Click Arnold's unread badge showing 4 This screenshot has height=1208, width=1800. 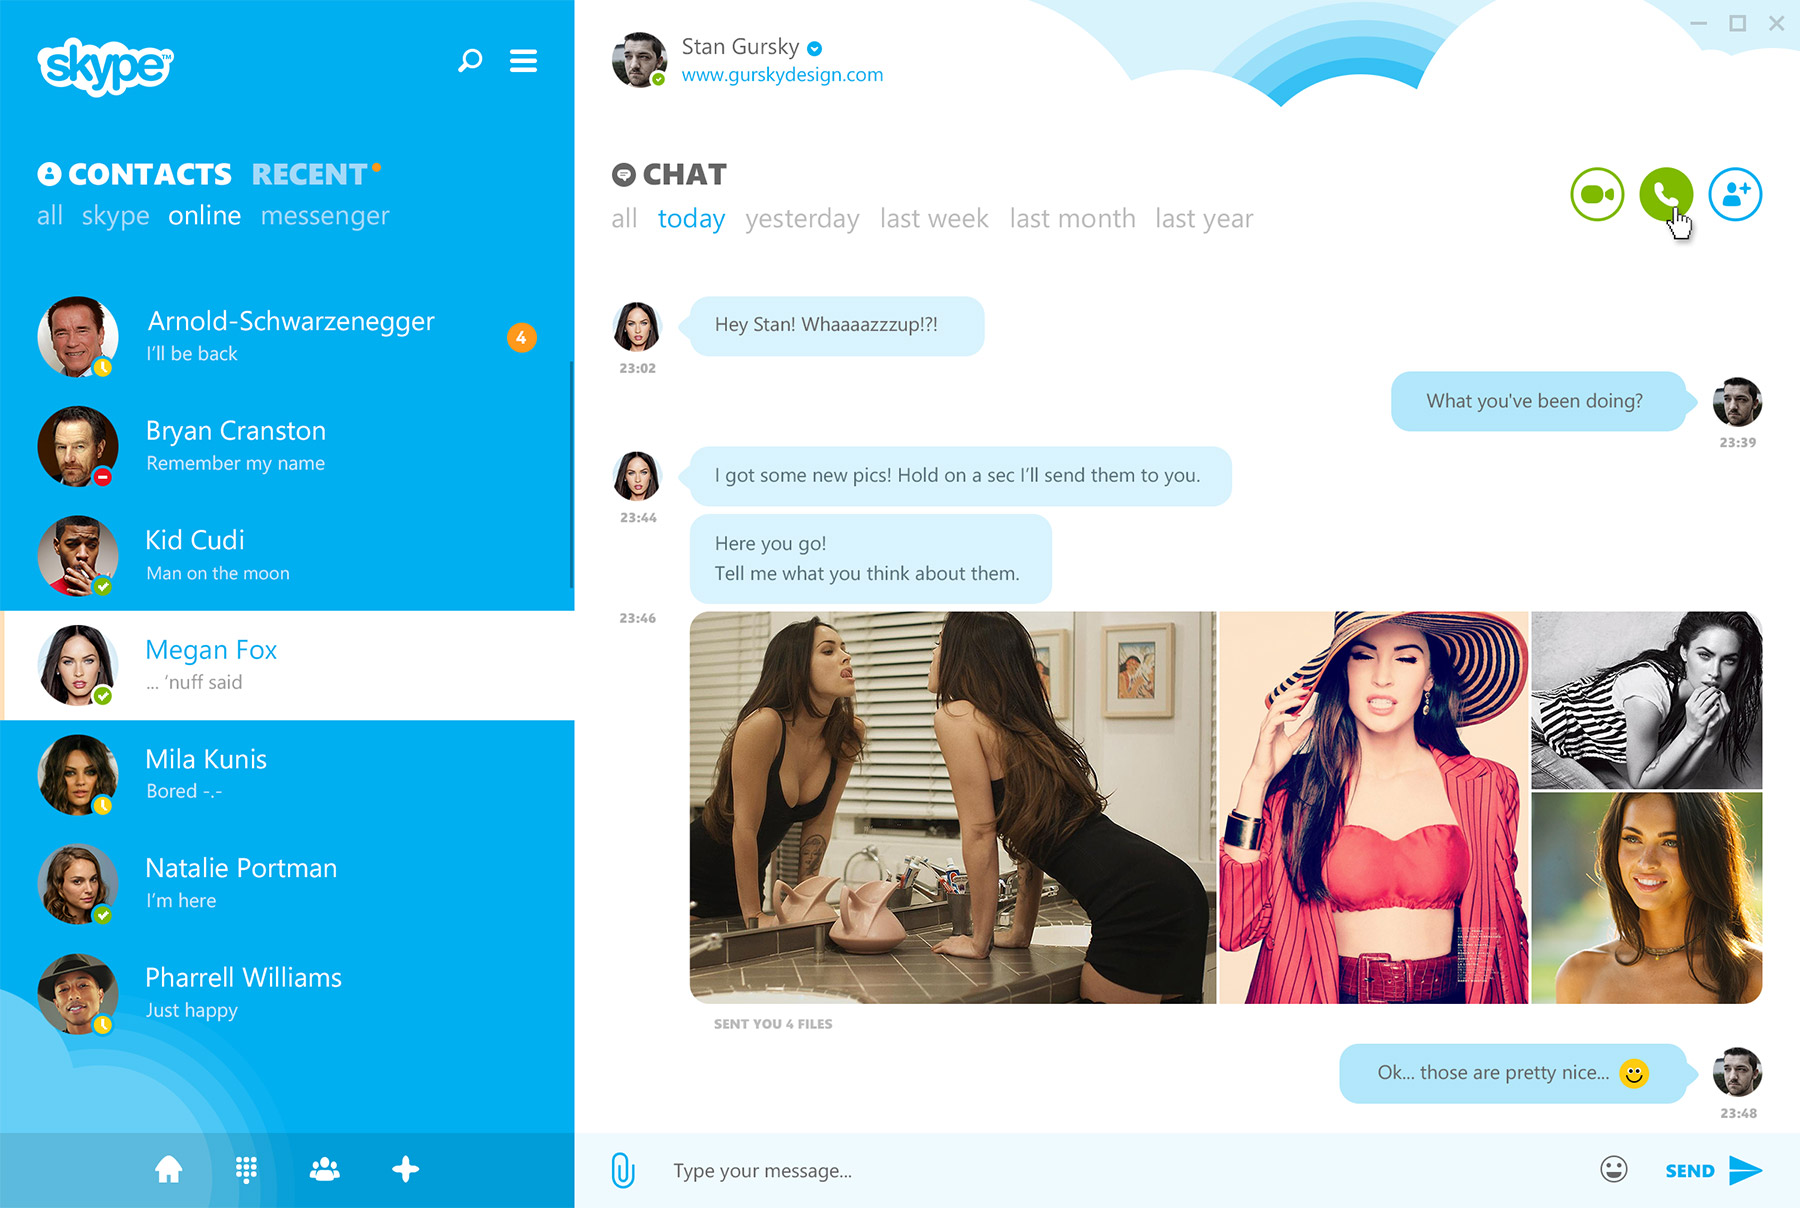[x=521, y=338]
